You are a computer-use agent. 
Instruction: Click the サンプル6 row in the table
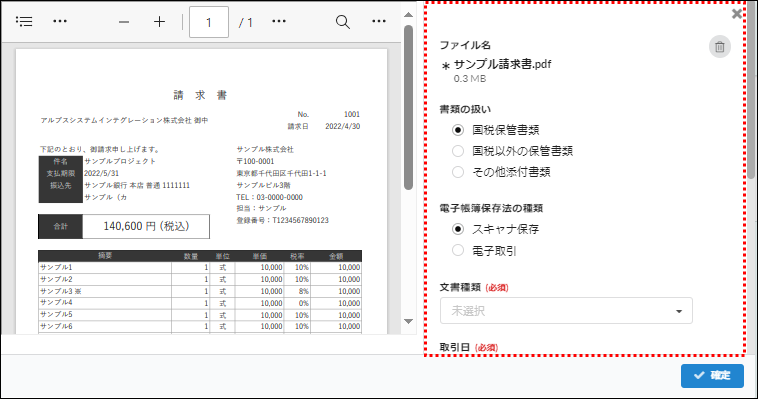coord(200,326)
